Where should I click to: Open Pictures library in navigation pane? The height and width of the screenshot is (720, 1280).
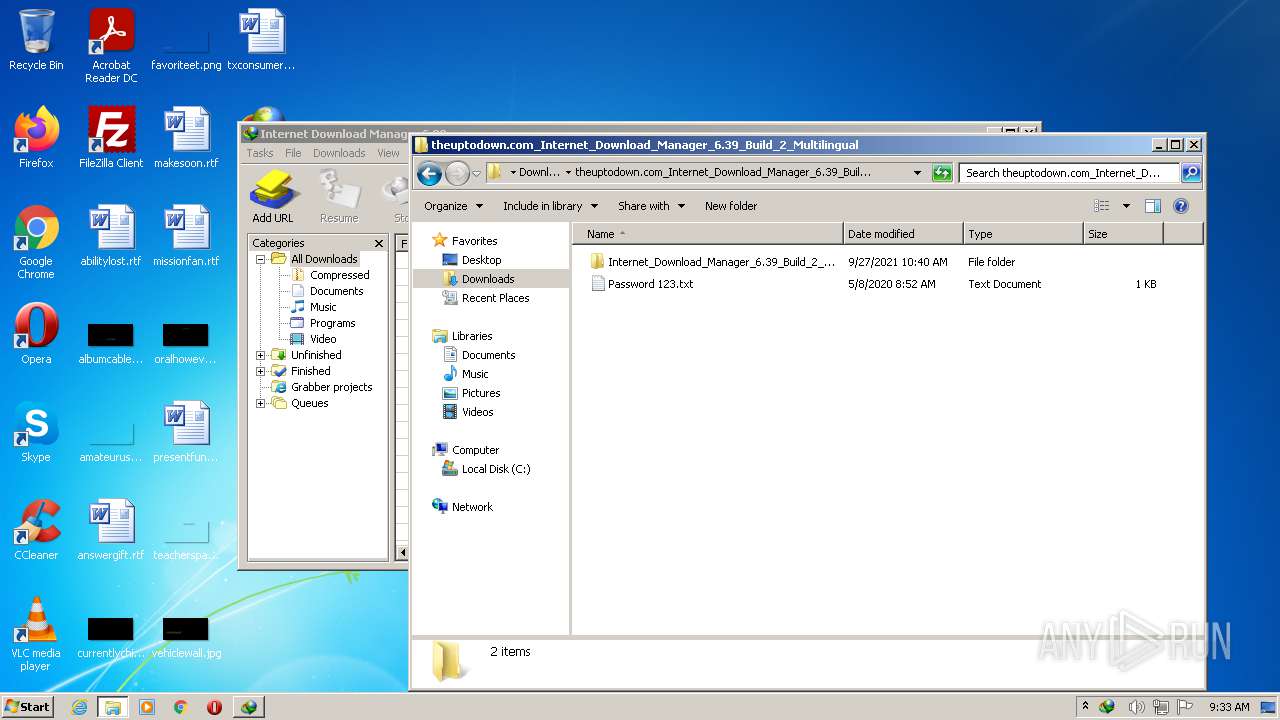tap(481, 393)
